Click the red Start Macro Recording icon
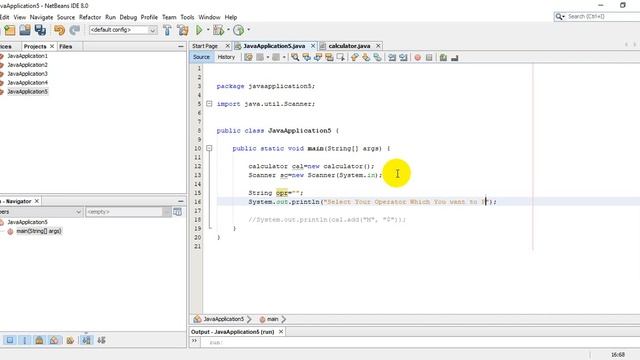 coord(417,58)
